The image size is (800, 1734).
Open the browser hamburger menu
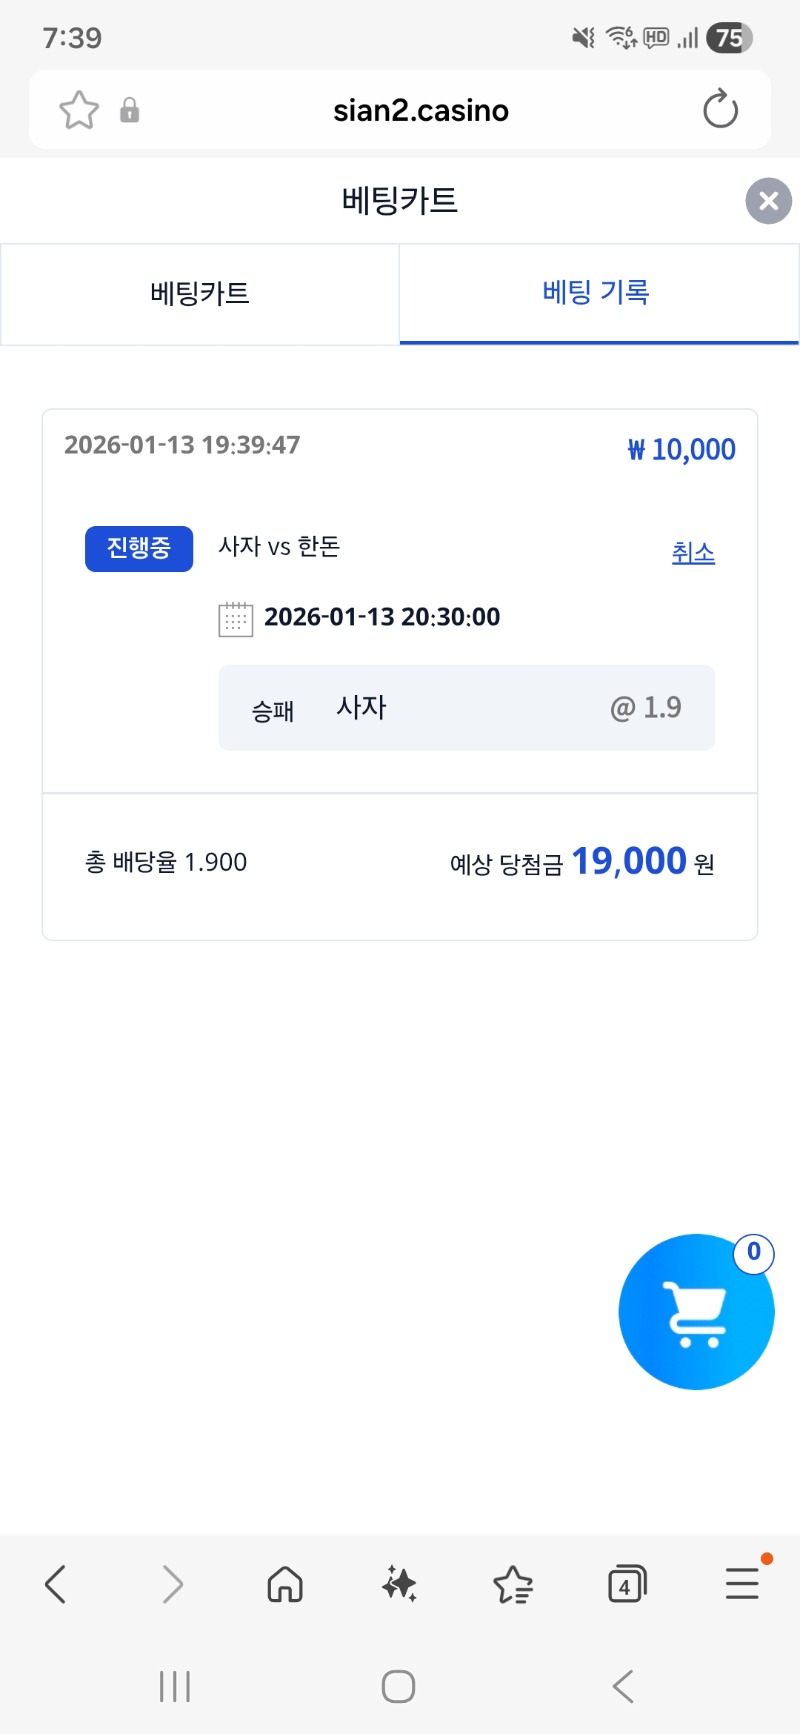[x=742, y=1584]
